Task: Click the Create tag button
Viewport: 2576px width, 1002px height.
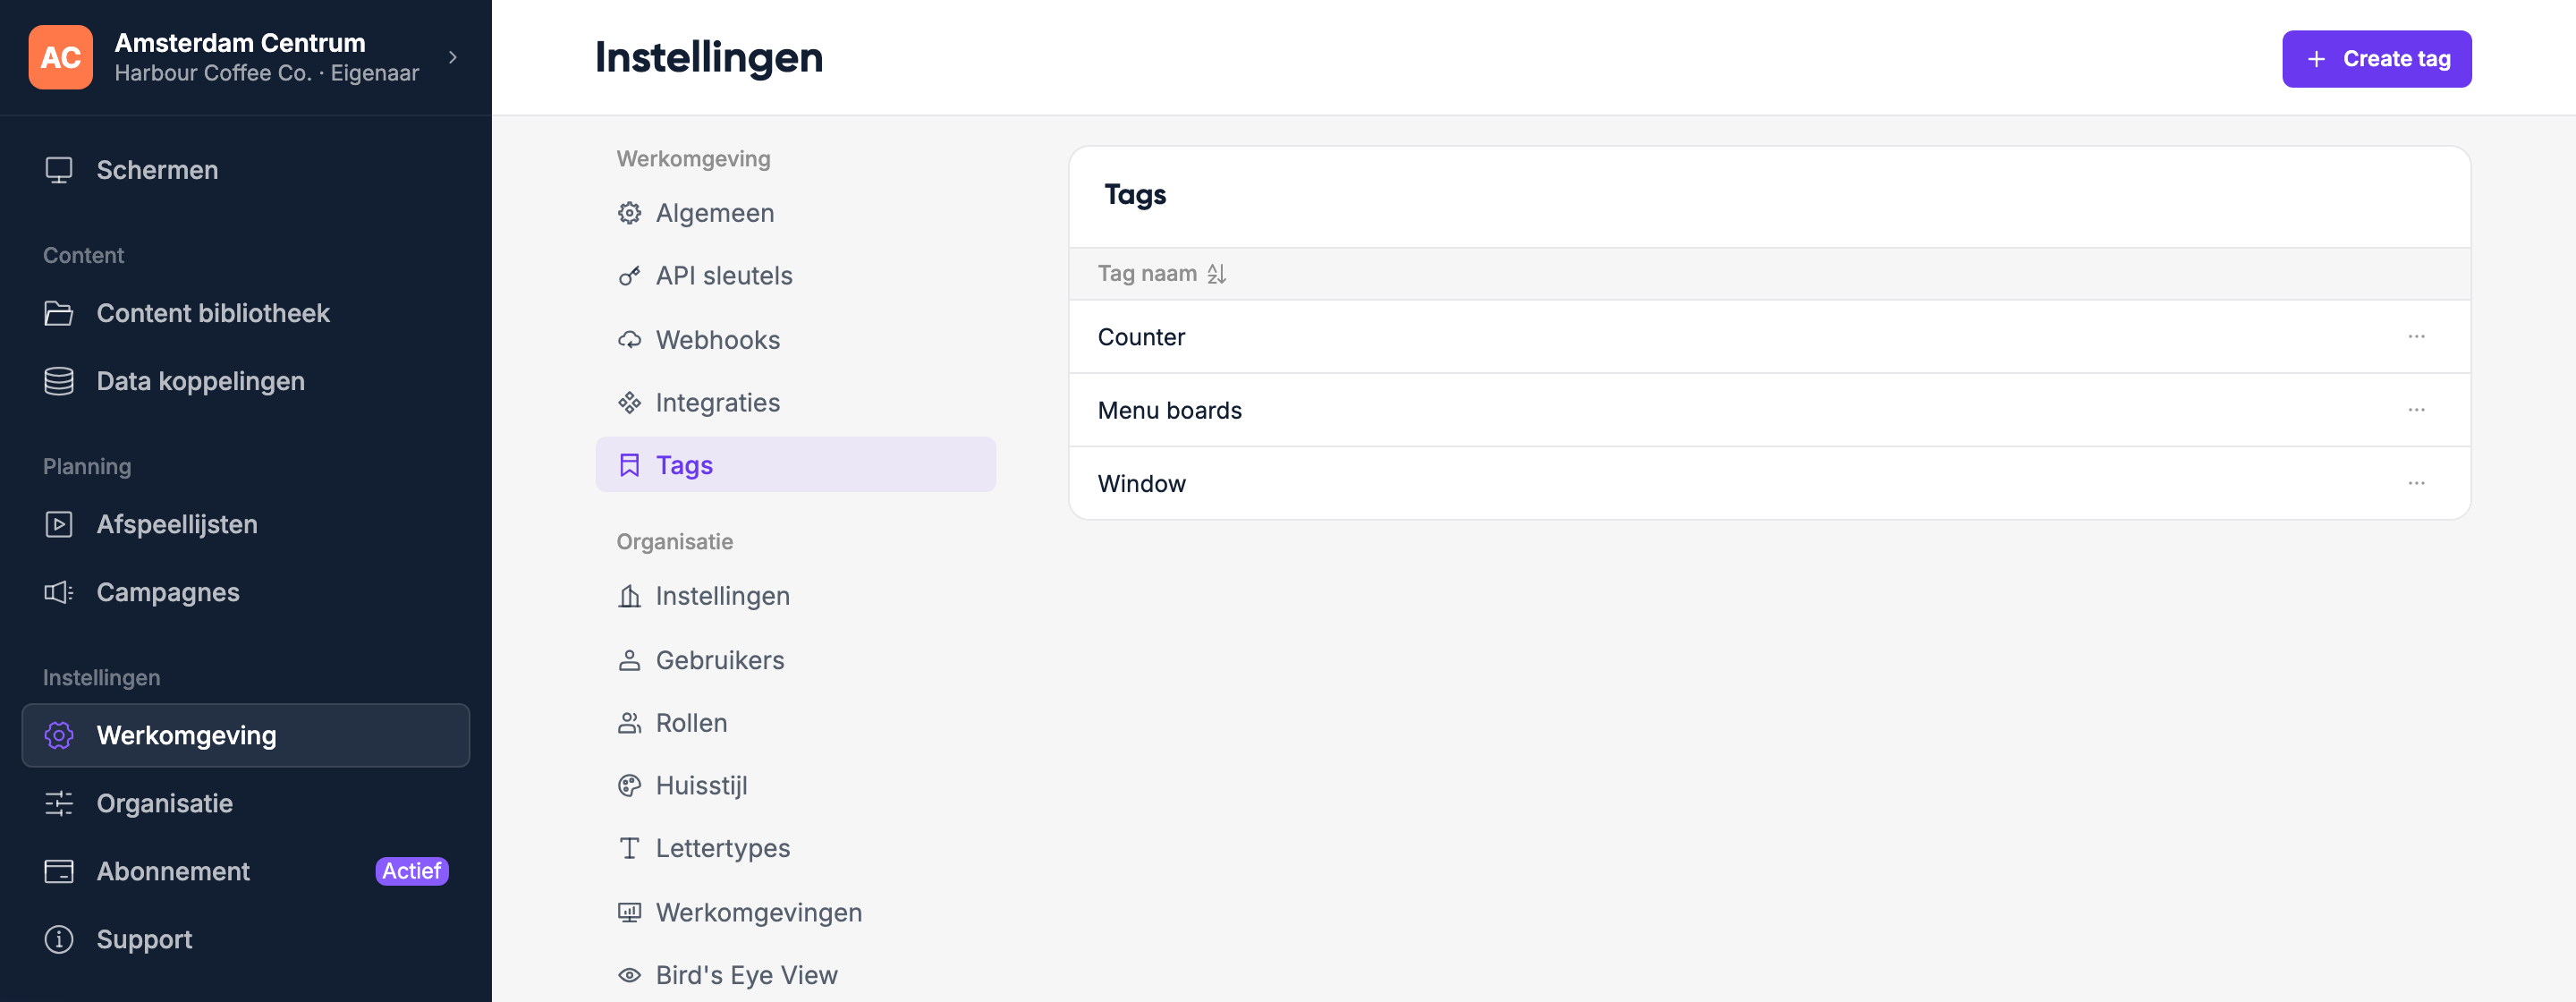Action: (x=2376, y=59)
